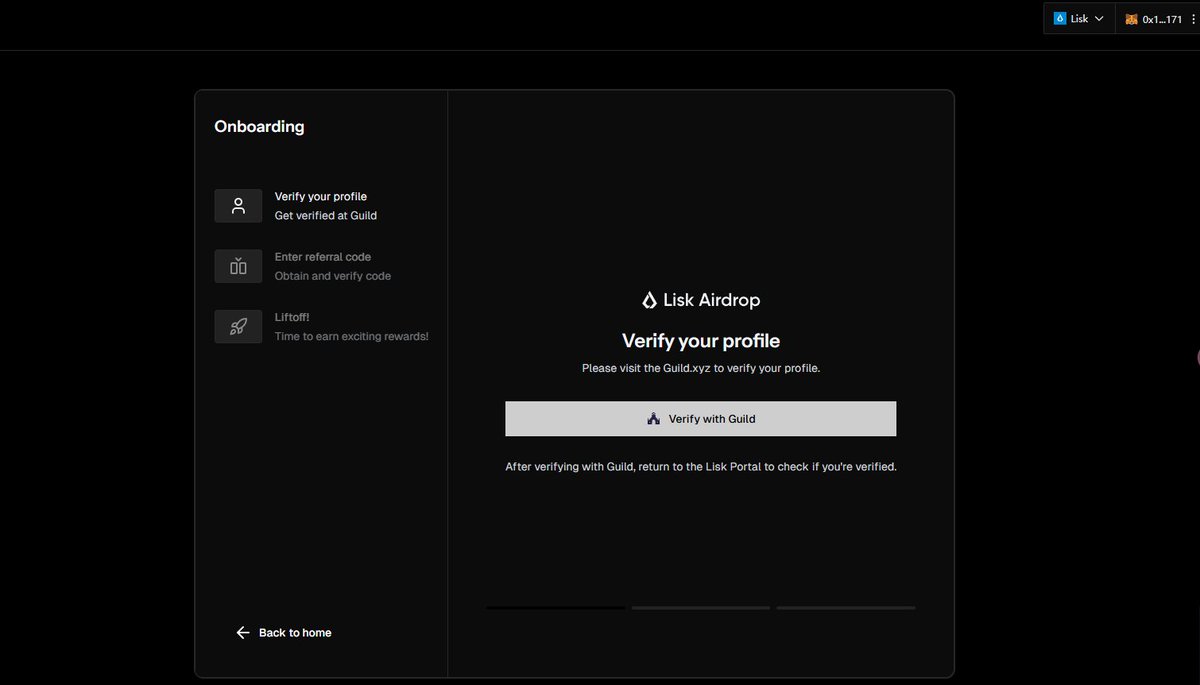The width and height of the screenshot is (1200, 685).
Task: Click the Lisk droplet logo above Verify heading
Action: (649, 300)
